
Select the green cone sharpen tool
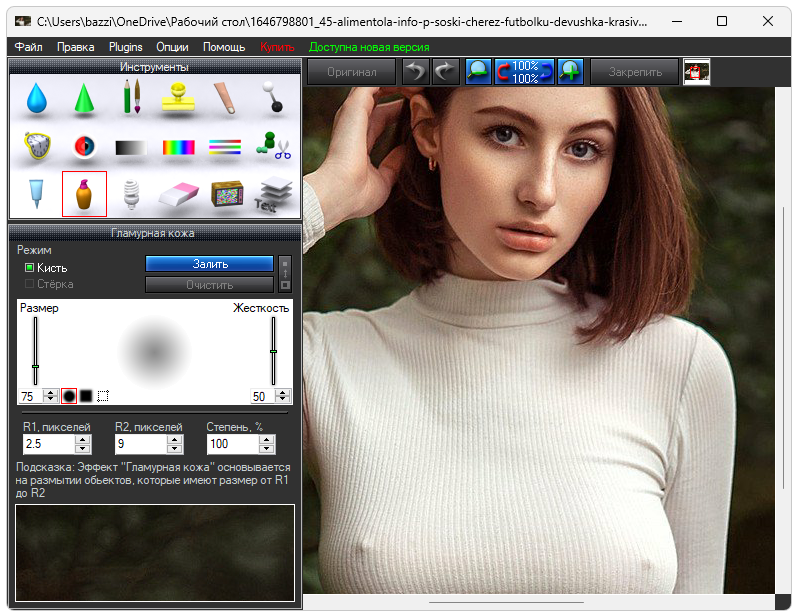click(x=84, y=98)
